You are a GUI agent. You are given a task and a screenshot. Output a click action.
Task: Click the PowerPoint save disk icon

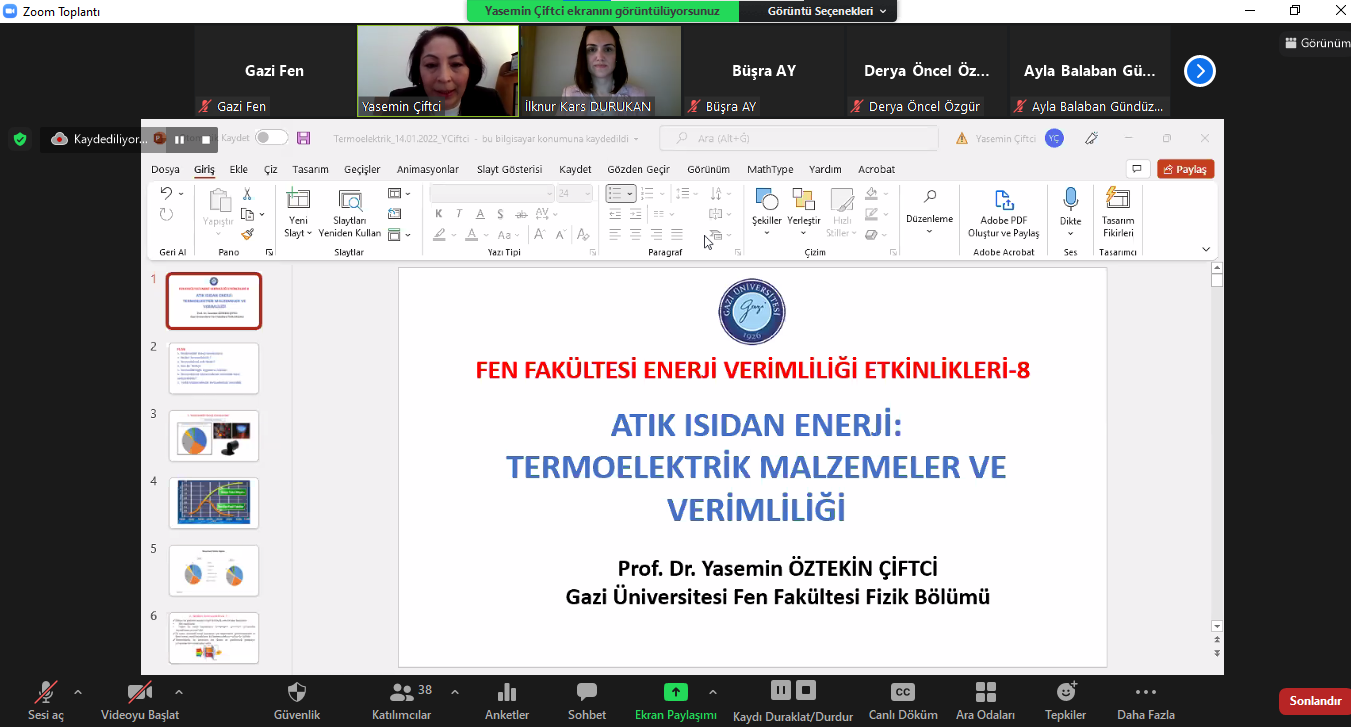coord(304,138)
